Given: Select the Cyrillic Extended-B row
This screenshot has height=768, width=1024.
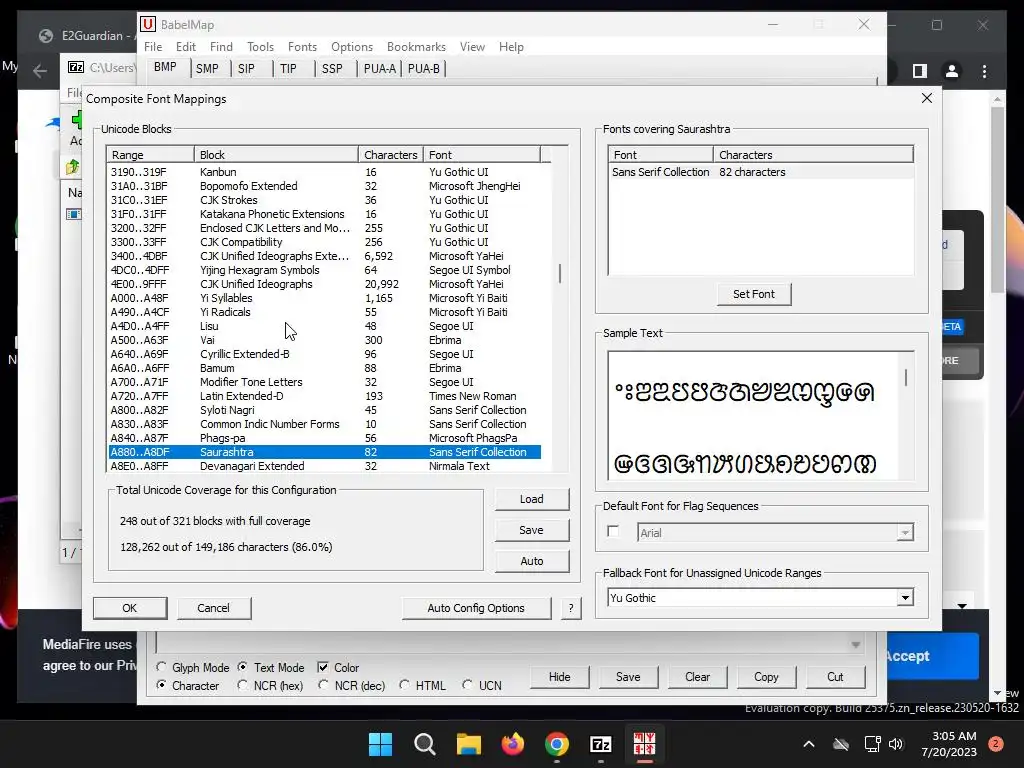Looking at the screenshot, I should click(x=325, y=354).
